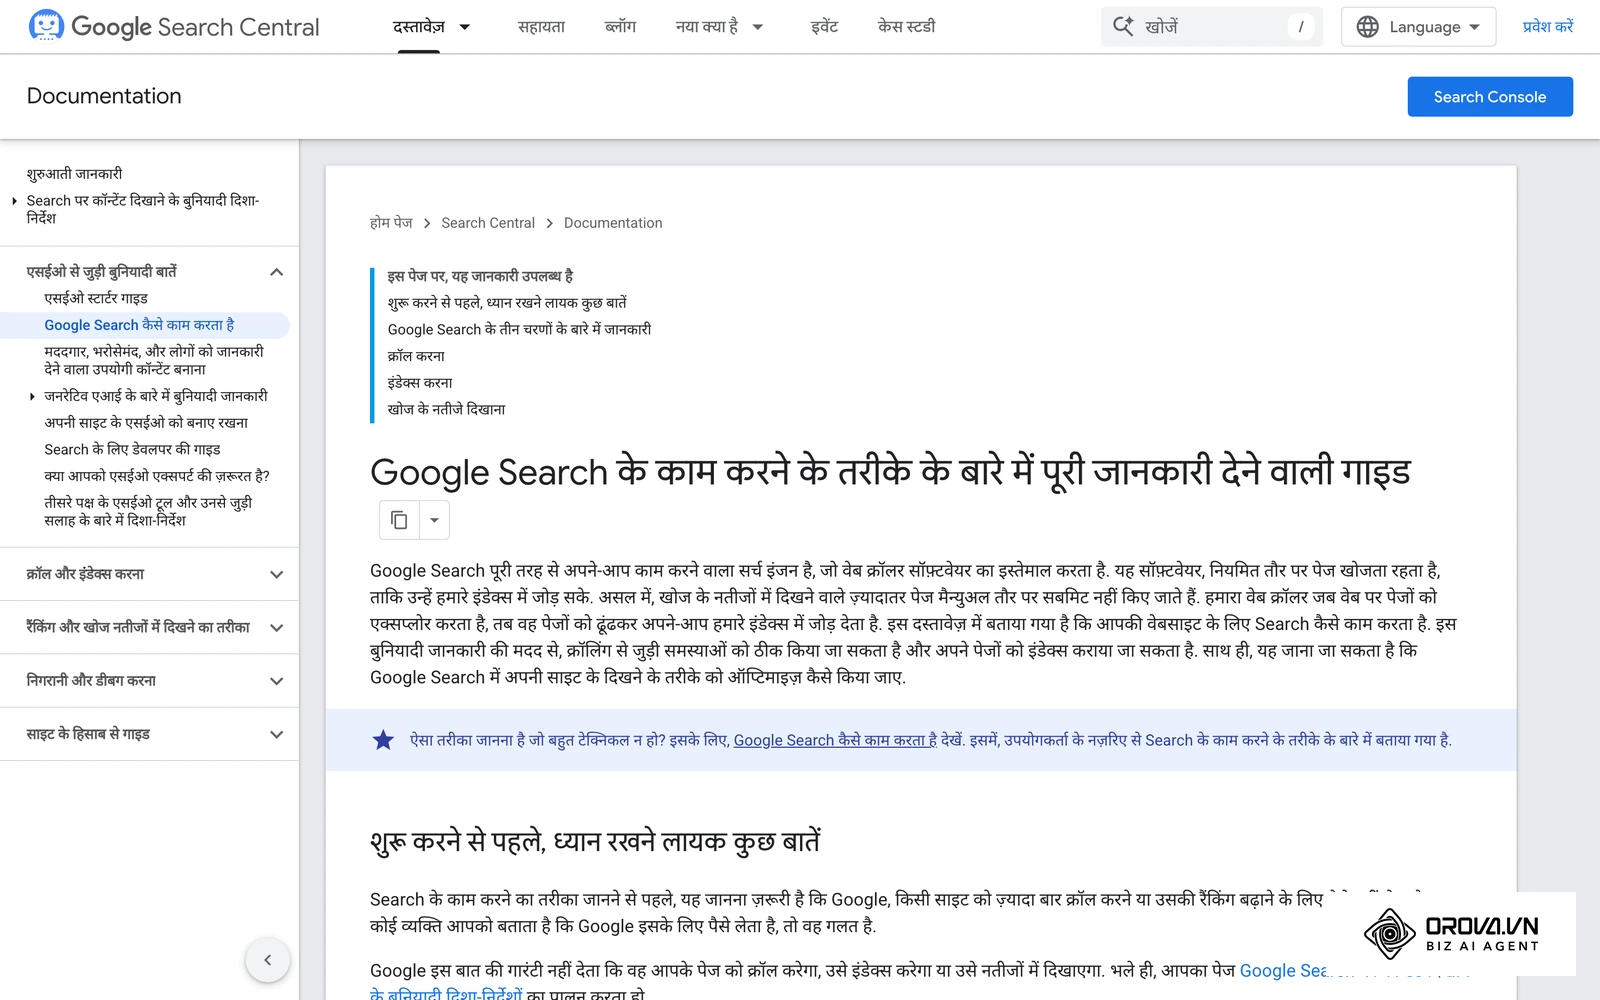Collapse the एसईओ से जुड़ी बुनियादी बातें section
The height and width of the screenshot is (1000, 1600).
[x=277, y=272]
